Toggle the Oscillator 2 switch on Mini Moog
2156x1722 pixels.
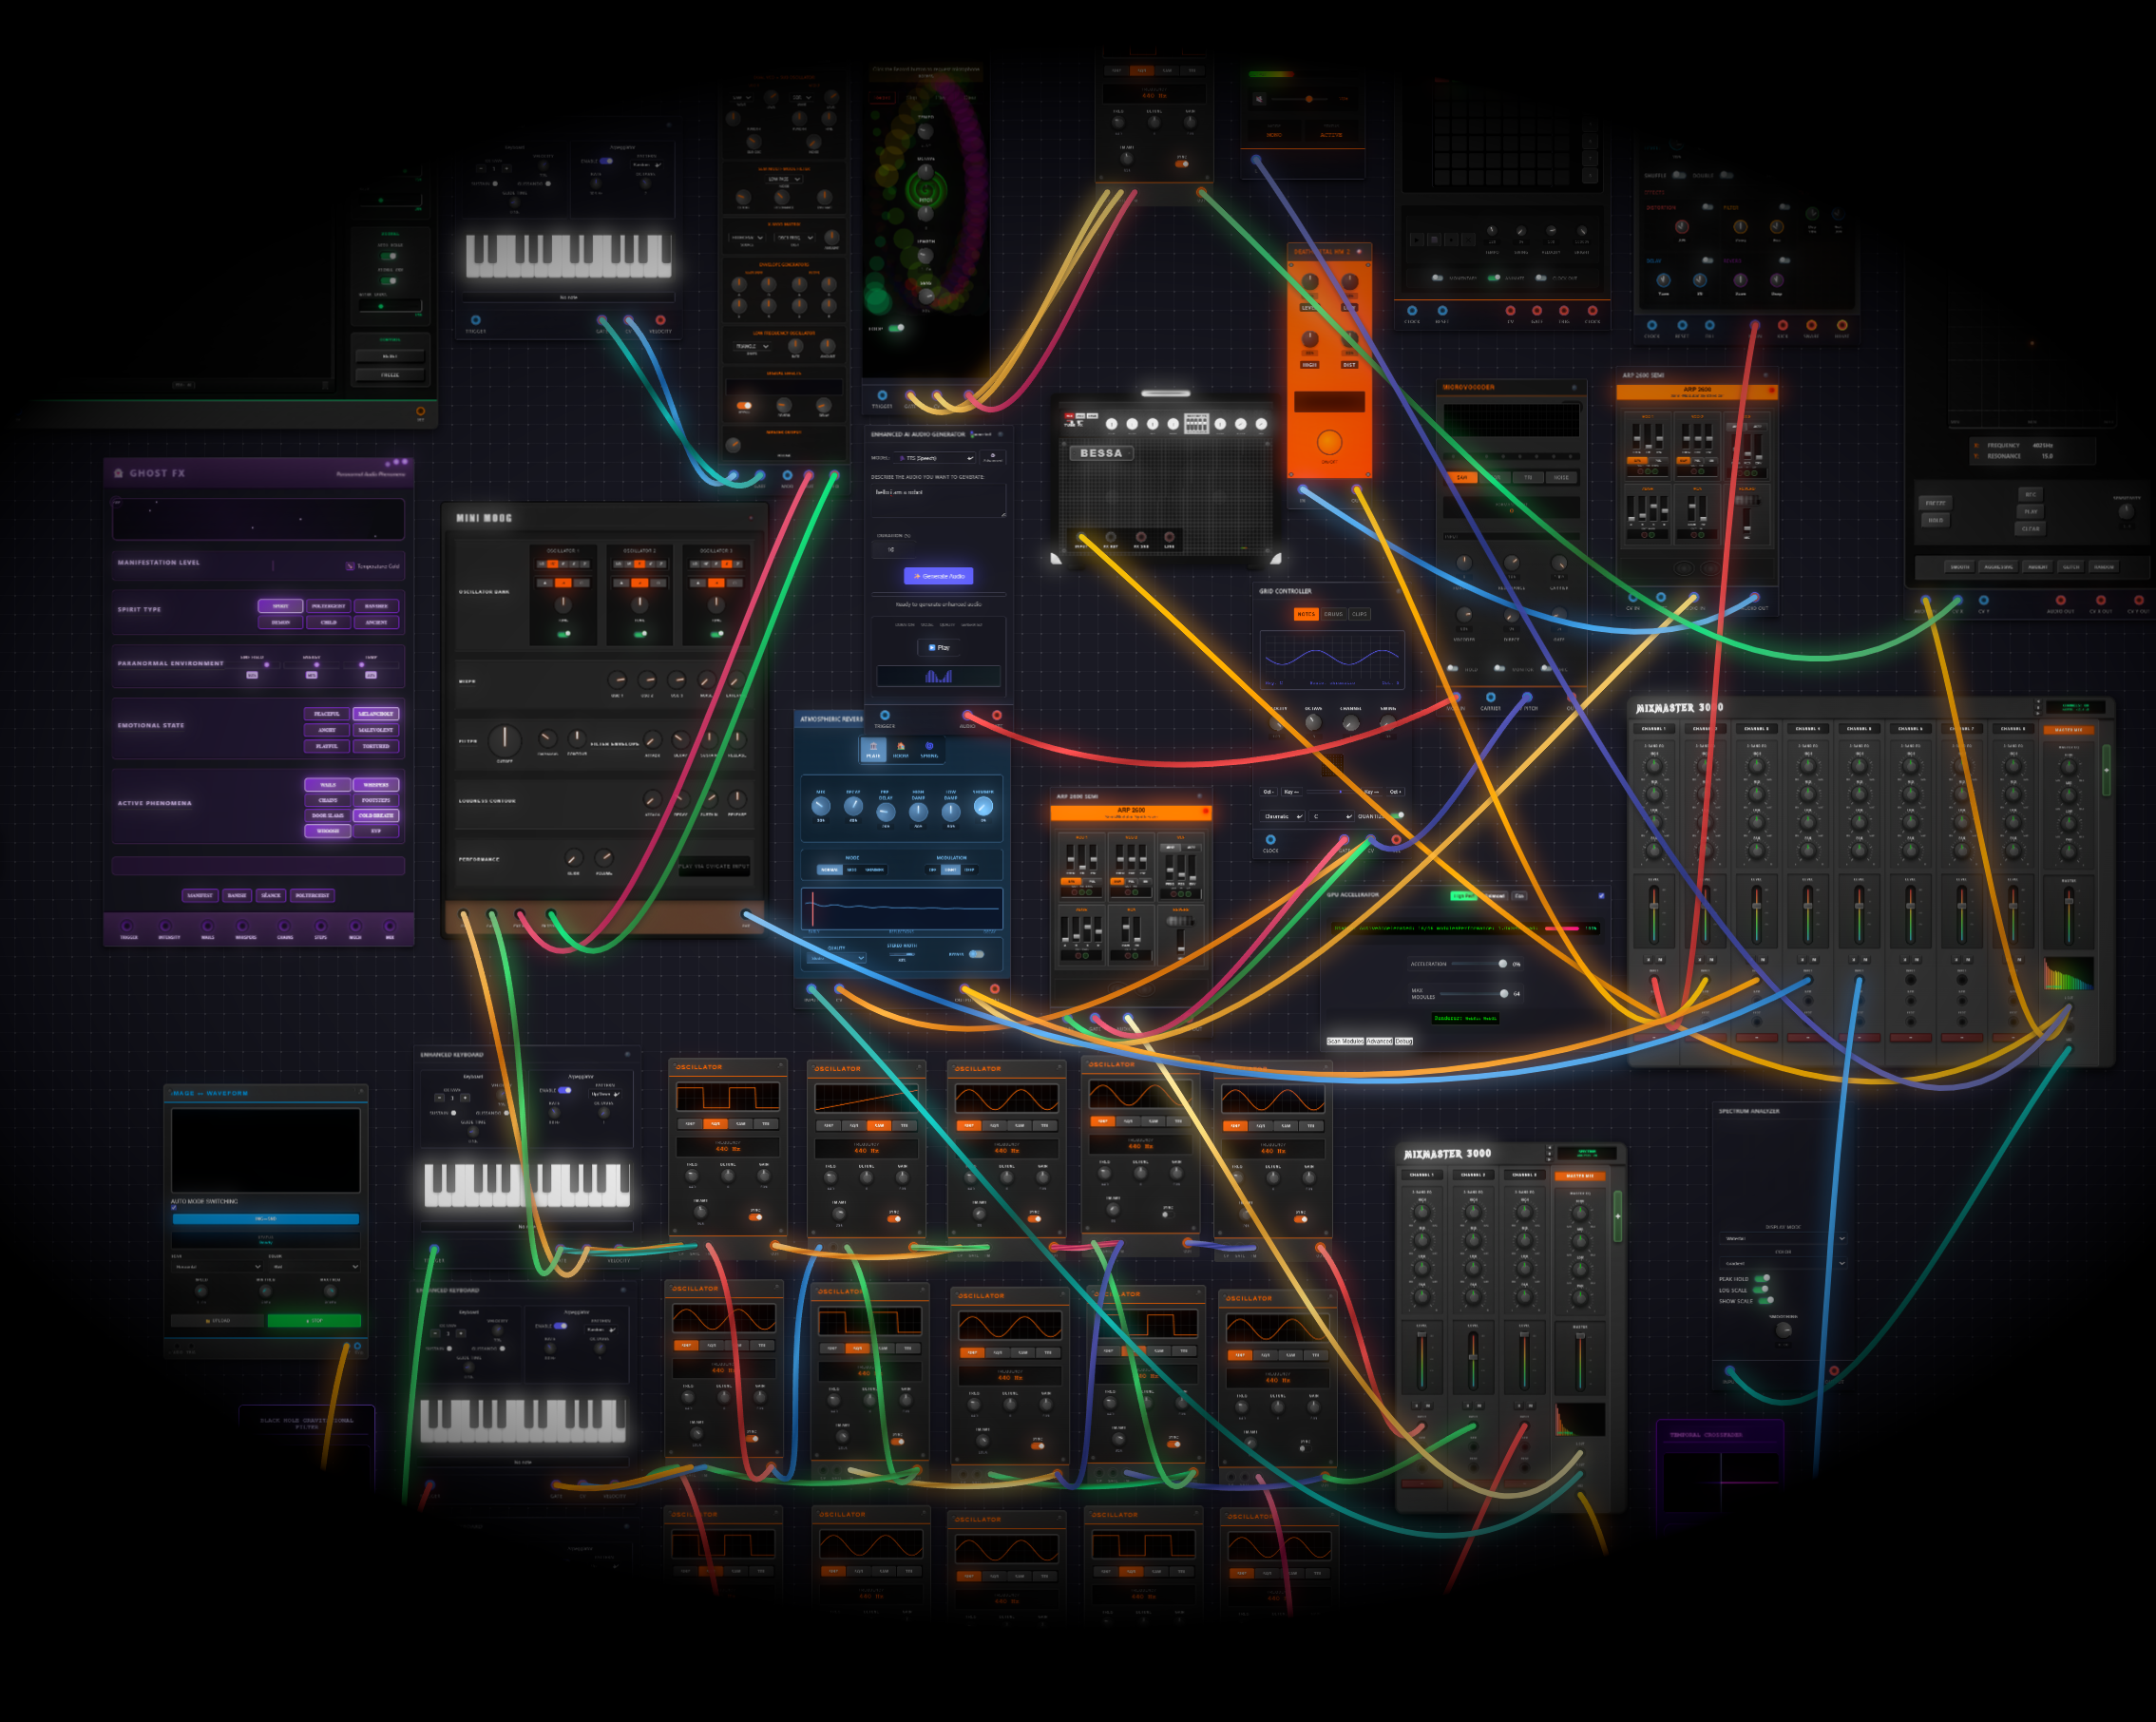640,633
